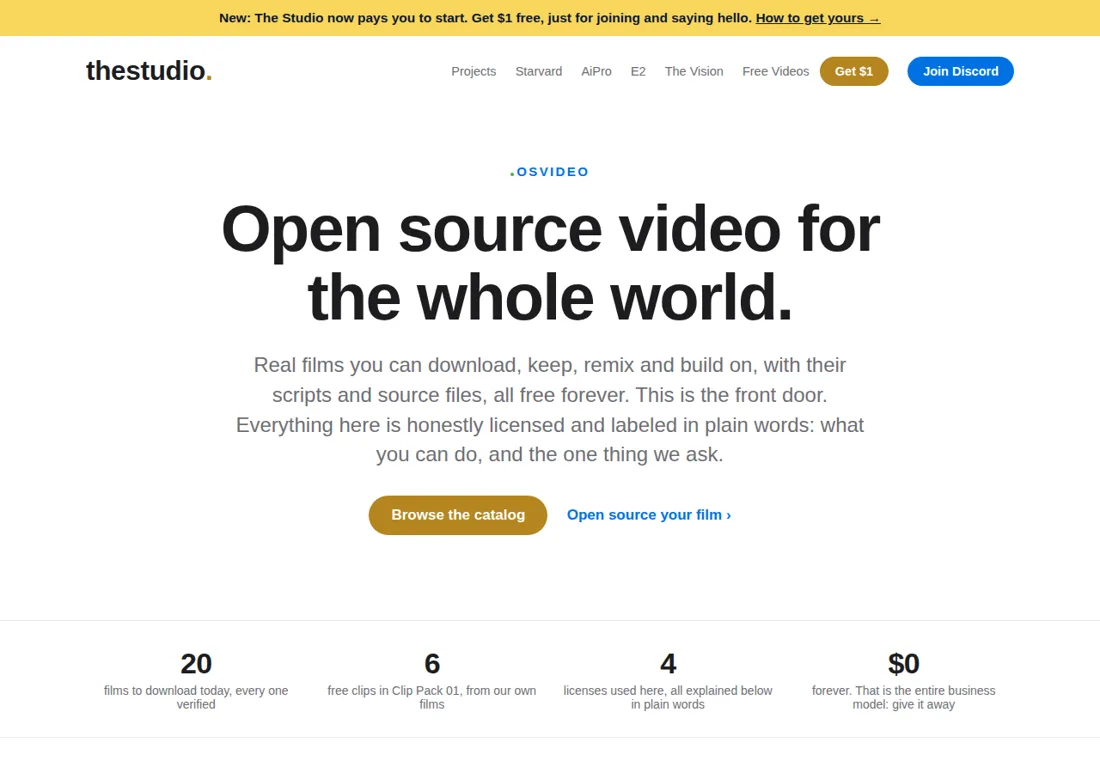
Task: Click the '20' films stat number
Action: [196, 664]
